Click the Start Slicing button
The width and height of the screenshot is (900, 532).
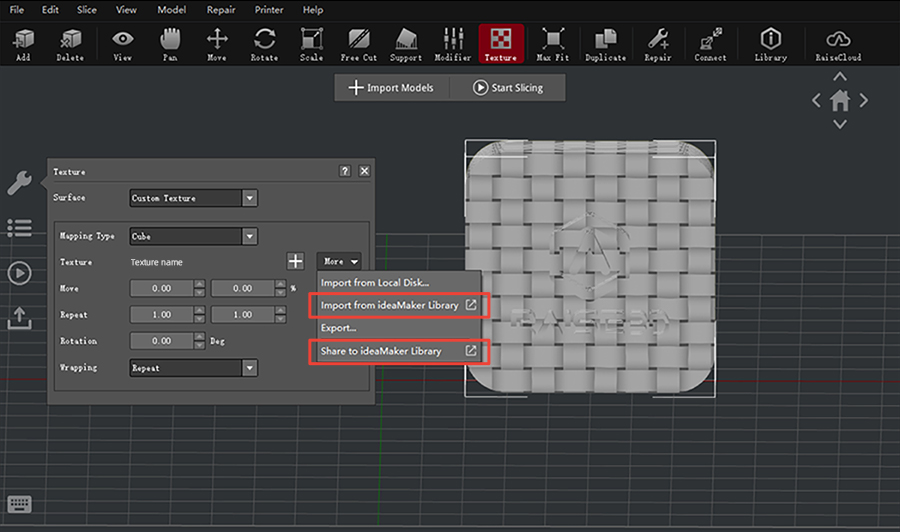click(508, 88)
